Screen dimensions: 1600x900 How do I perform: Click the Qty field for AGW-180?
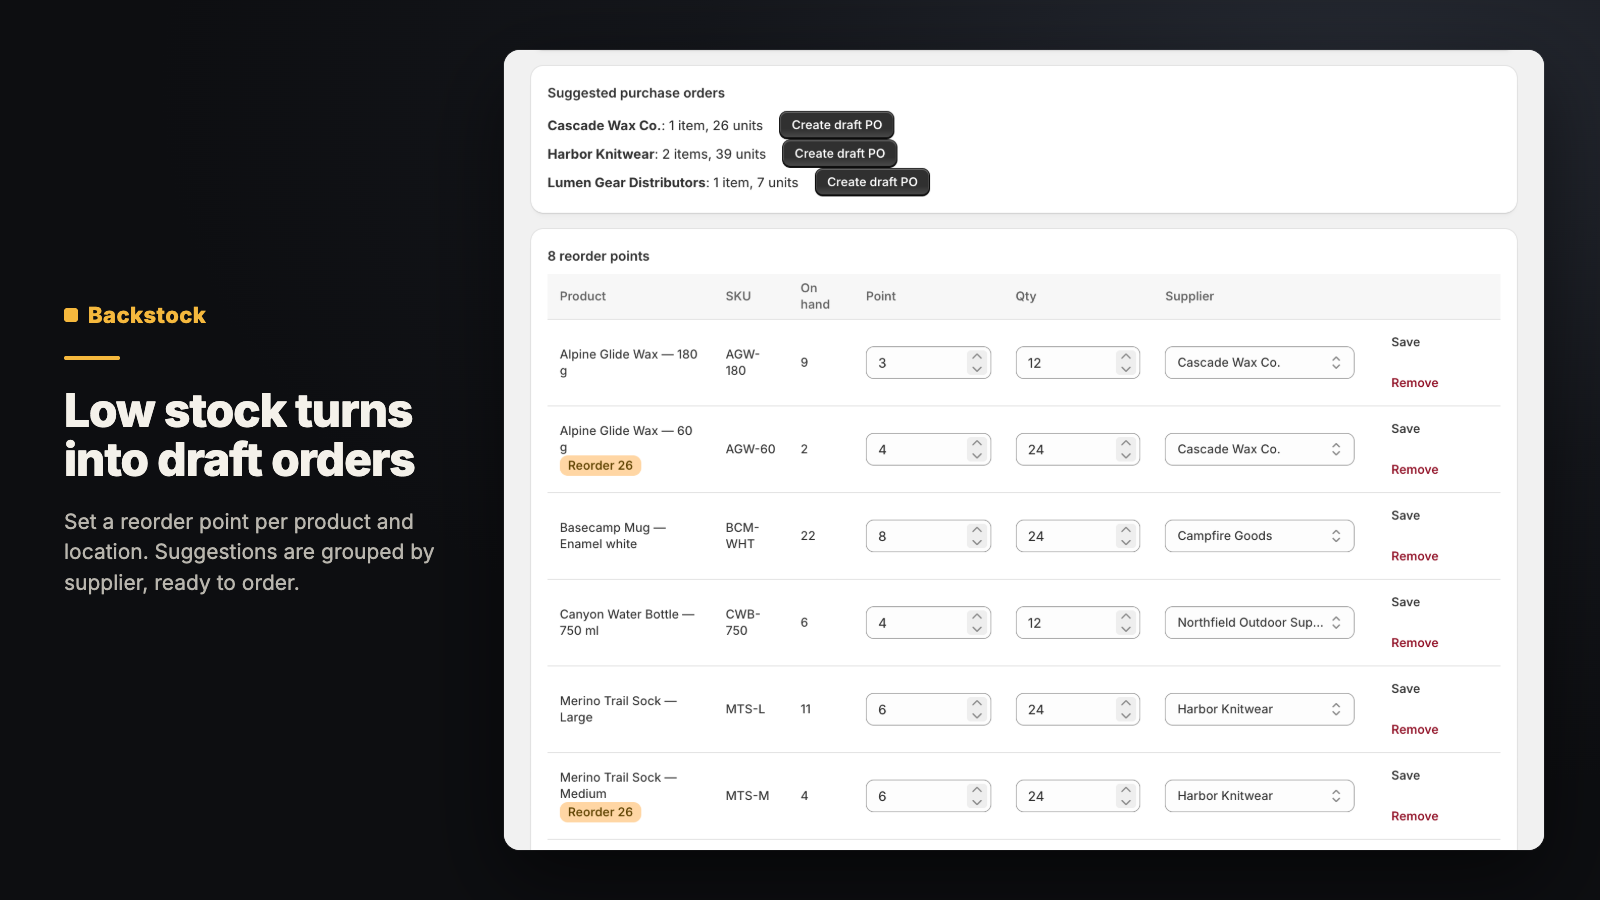coord(1078,363)
